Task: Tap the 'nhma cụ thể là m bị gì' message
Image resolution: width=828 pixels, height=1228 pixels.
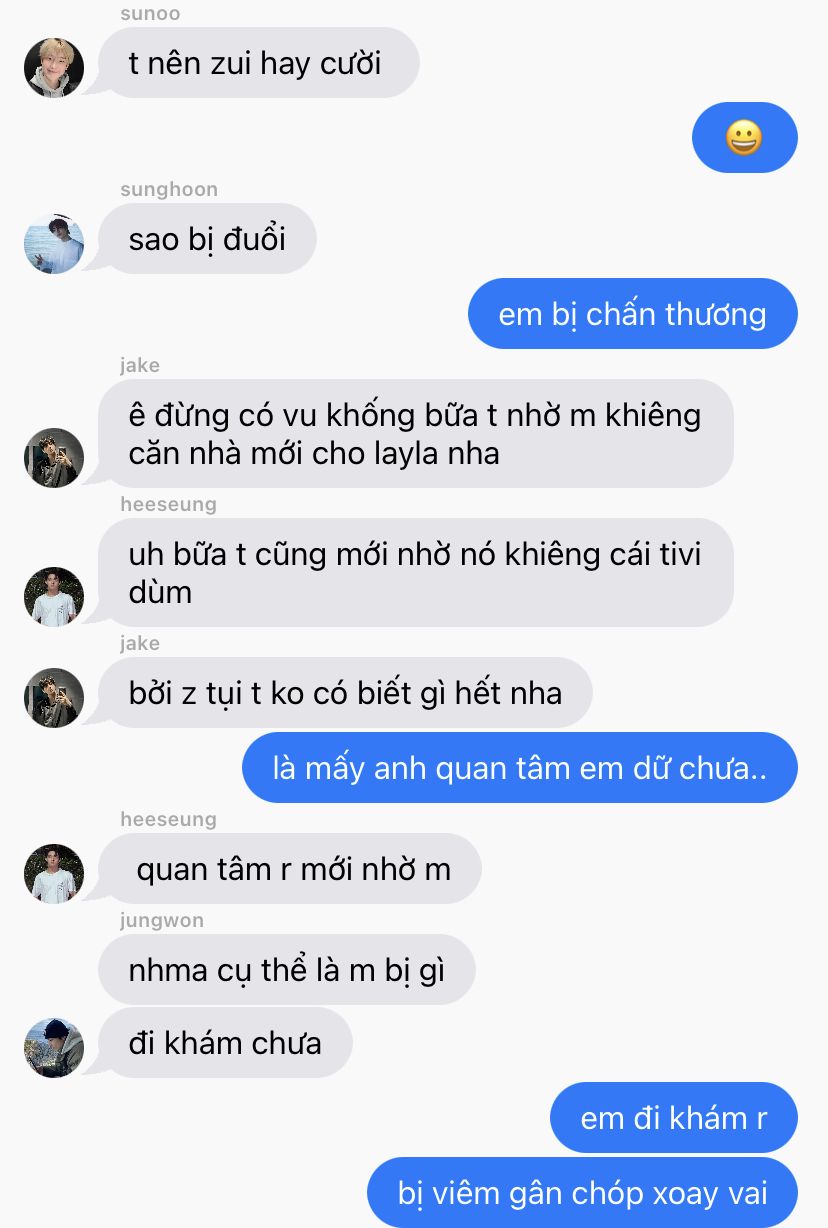Action: 286,969
